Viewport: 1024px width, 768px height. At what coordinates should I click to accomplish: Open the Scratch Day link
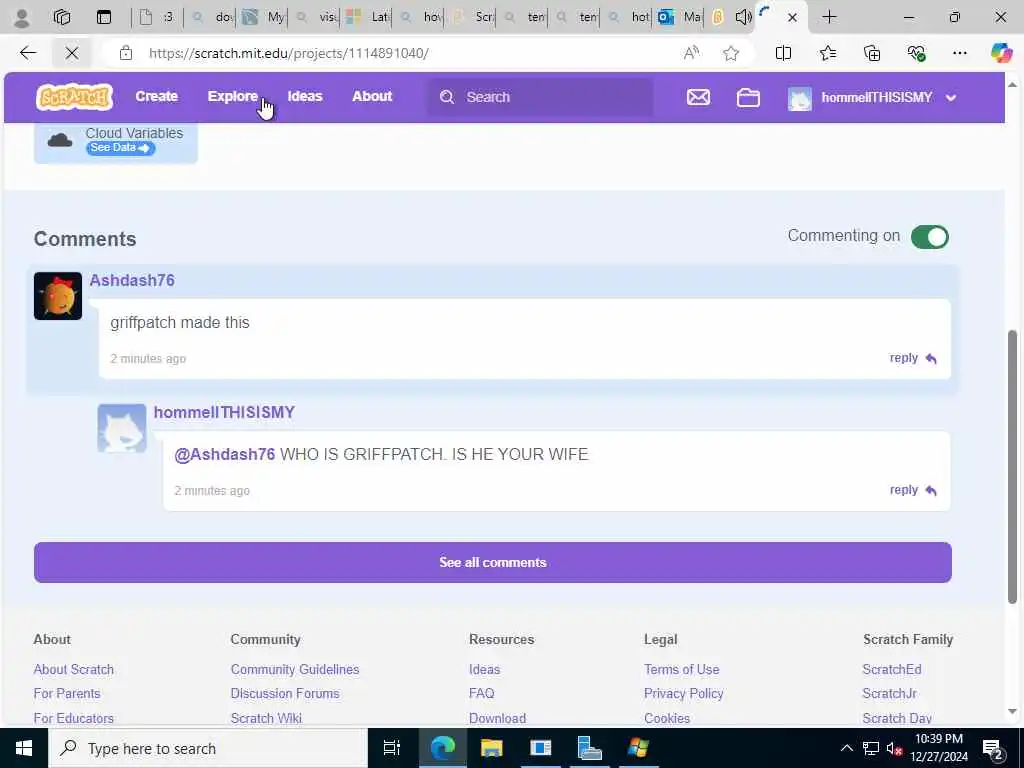[897, 718]
